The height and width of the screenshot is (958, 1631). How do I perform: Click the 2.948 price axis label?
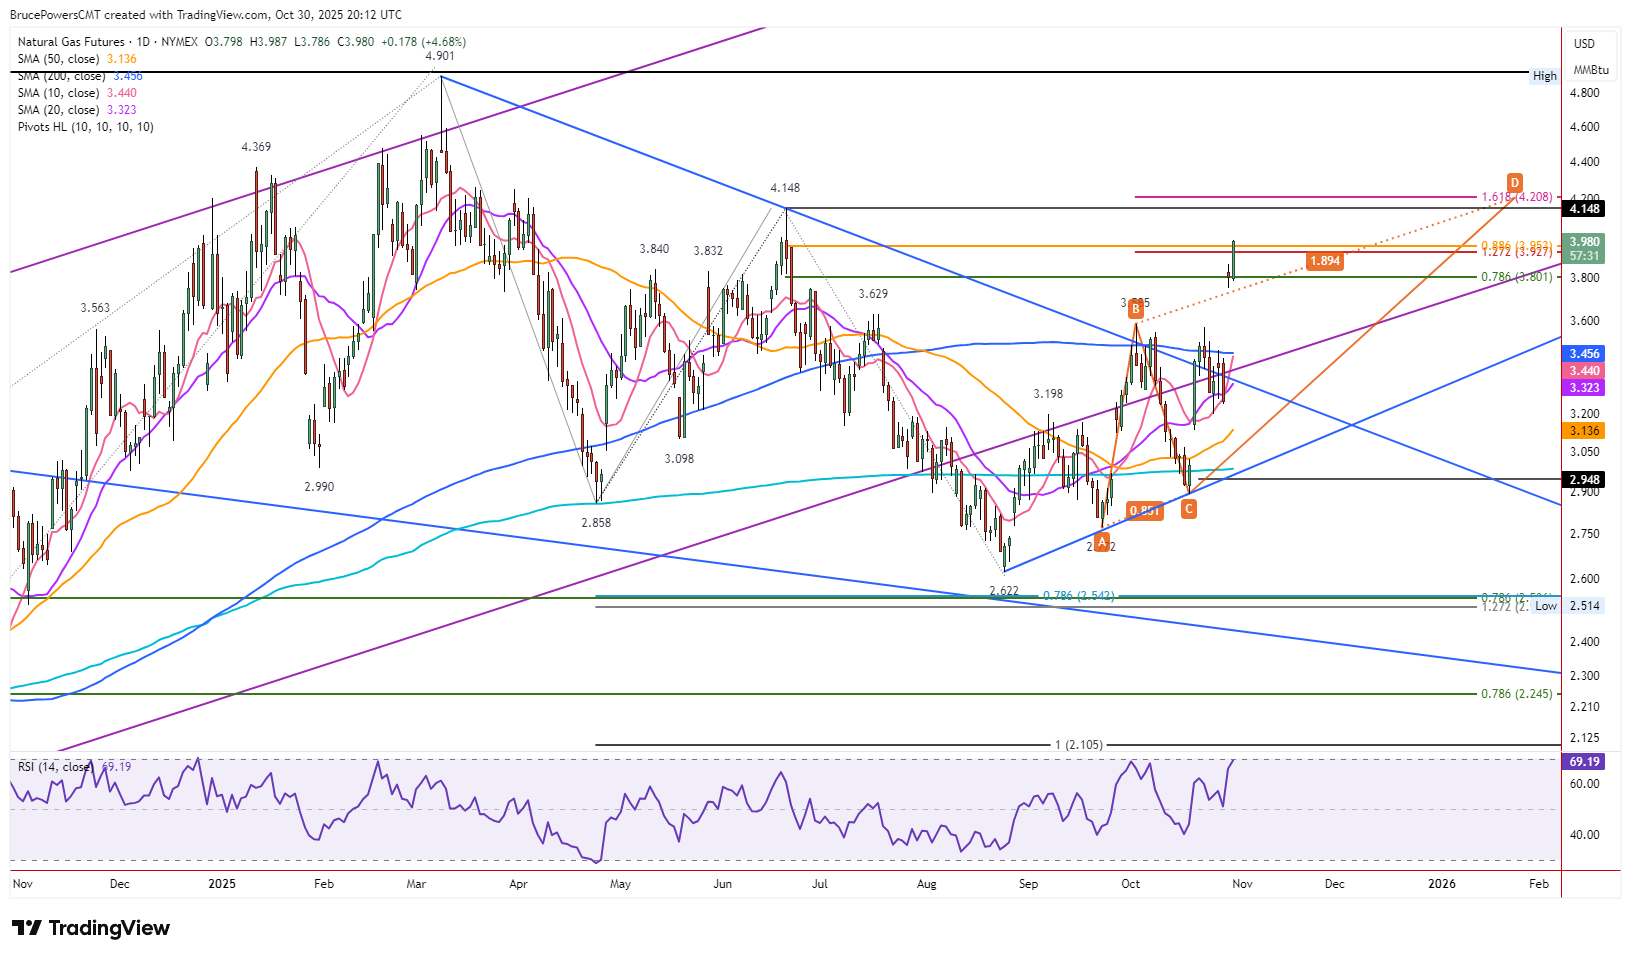coord(1585,480)
